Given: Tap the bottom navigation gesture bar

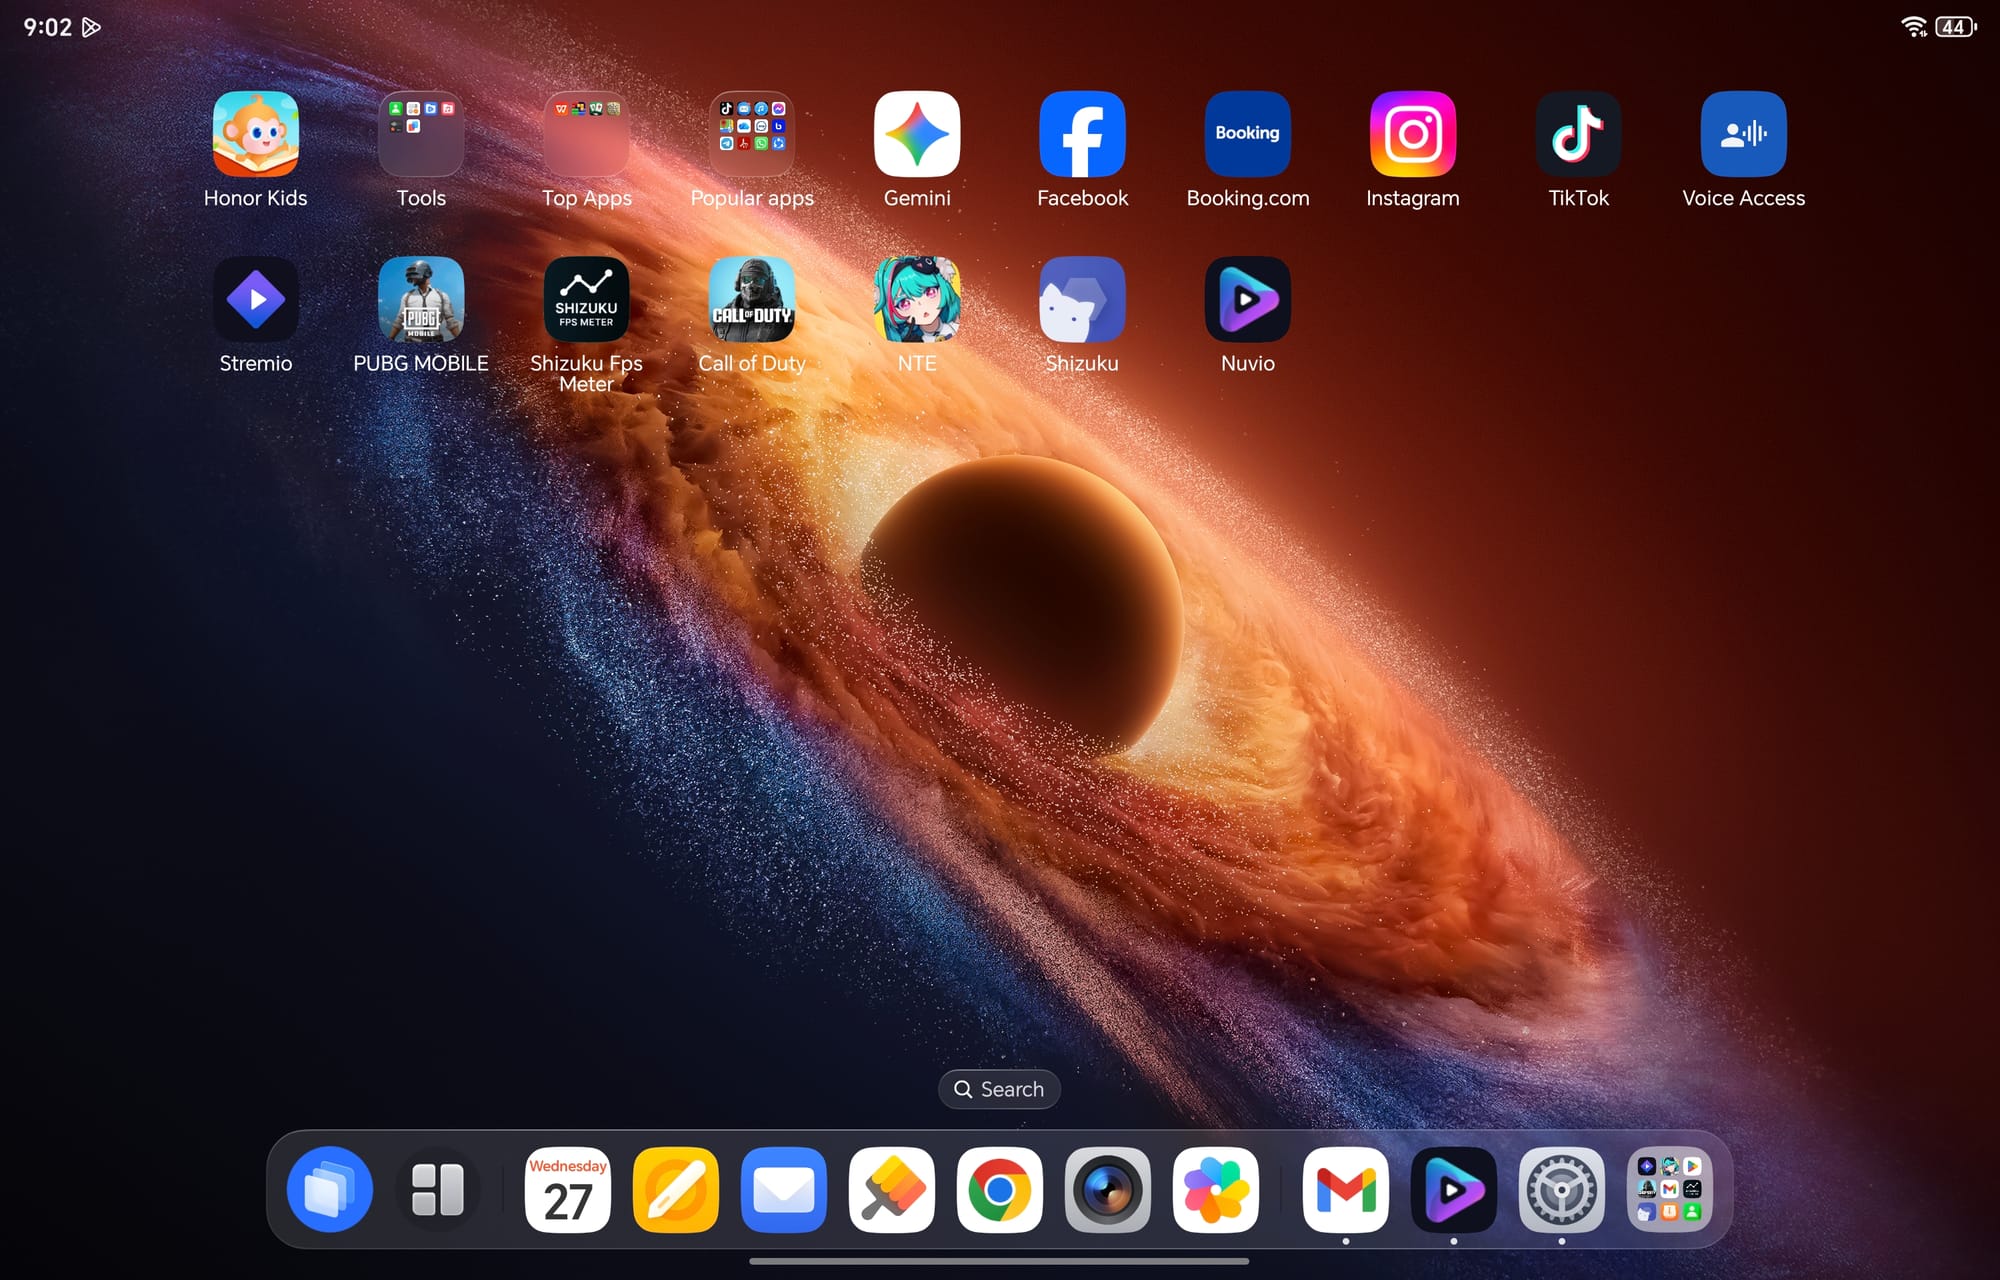Looking at the screenshot, I should coord(999,1261).
